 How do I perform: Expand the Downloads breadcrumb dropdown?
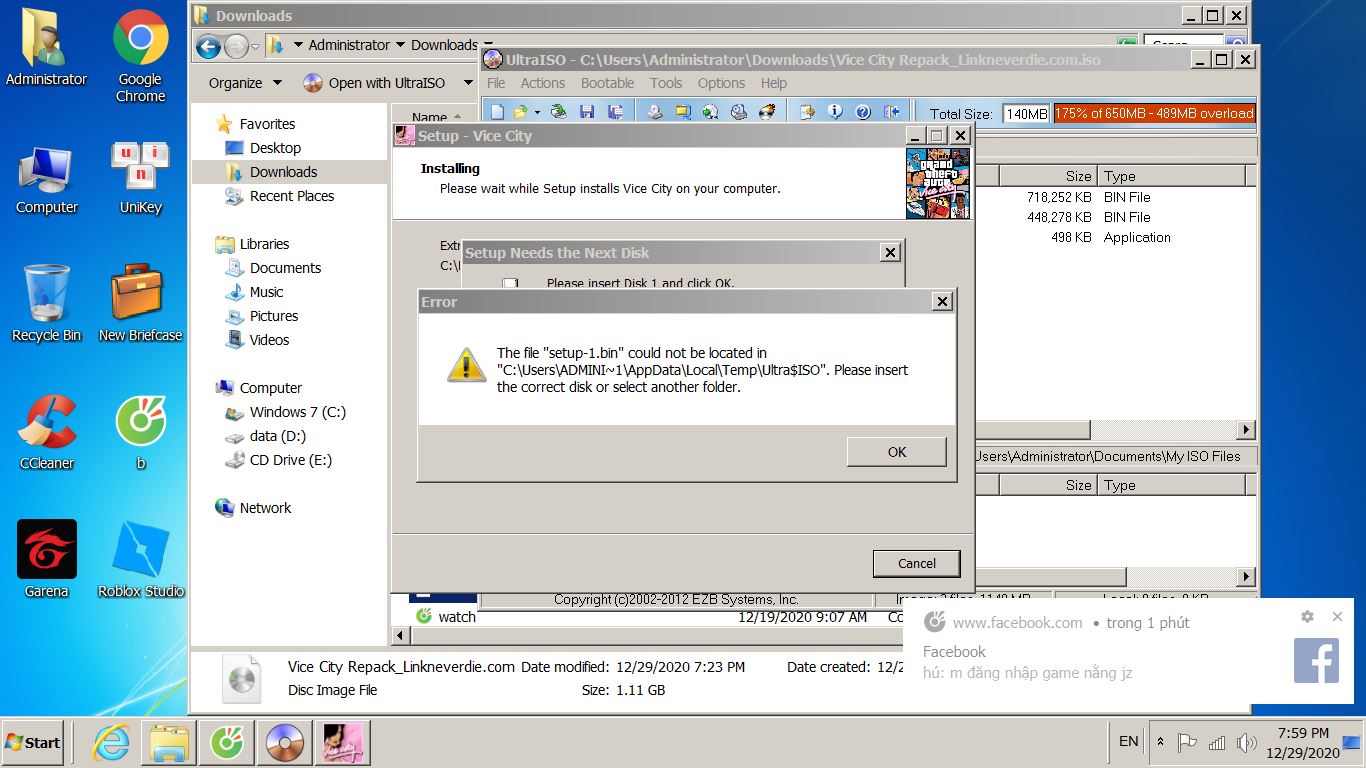(x=487, y=45)
